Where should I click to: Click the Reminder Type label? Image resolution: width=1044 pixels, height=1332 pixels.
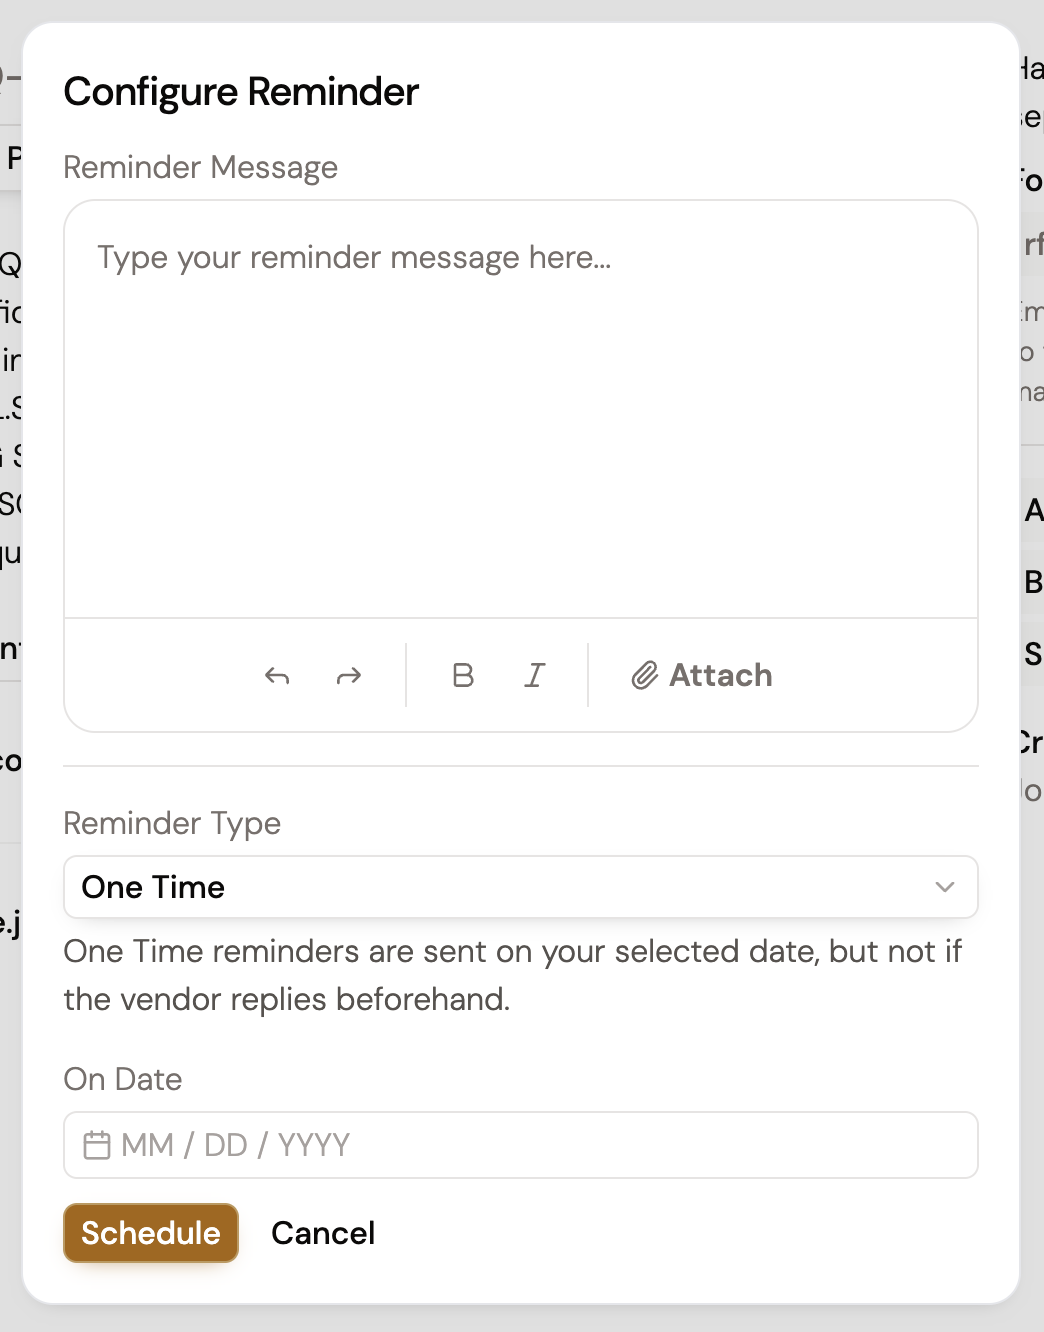click(172, 823)
